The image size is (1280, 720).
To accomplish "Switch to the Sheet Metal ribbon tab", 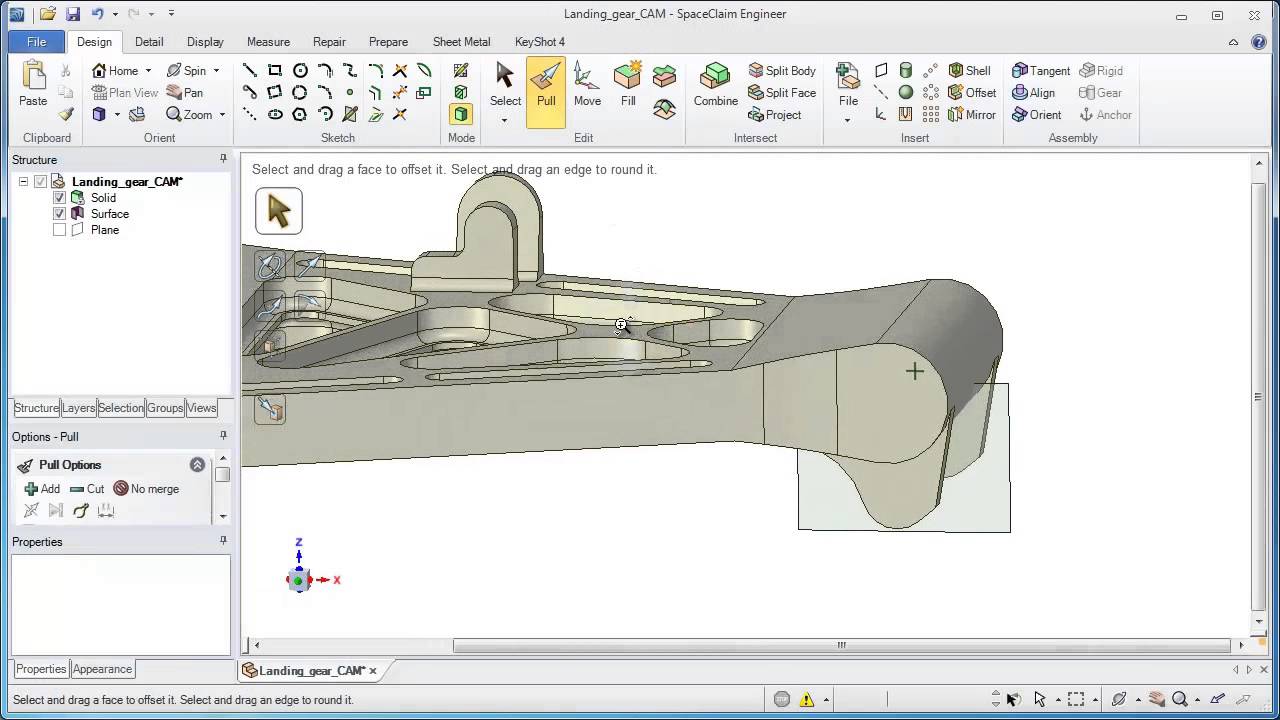I will (461, 41).
